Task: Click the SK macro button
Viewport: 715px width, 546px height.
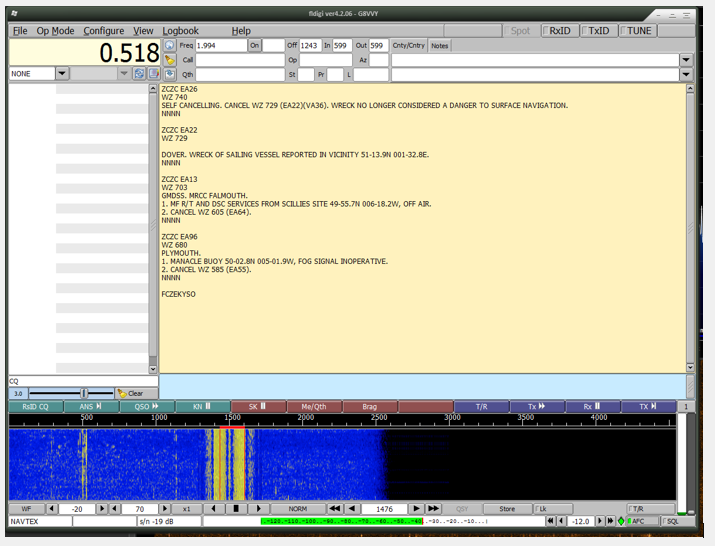Action: pos(258,406)
